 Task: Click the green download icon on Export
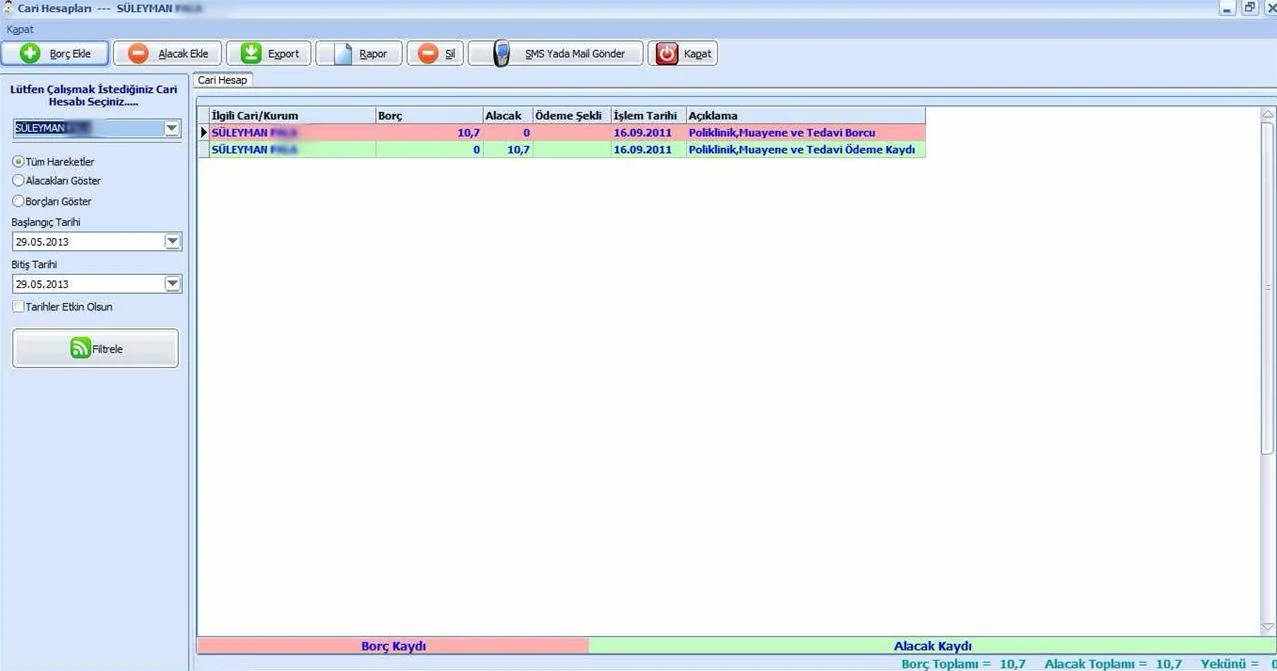tap(251, 53)
